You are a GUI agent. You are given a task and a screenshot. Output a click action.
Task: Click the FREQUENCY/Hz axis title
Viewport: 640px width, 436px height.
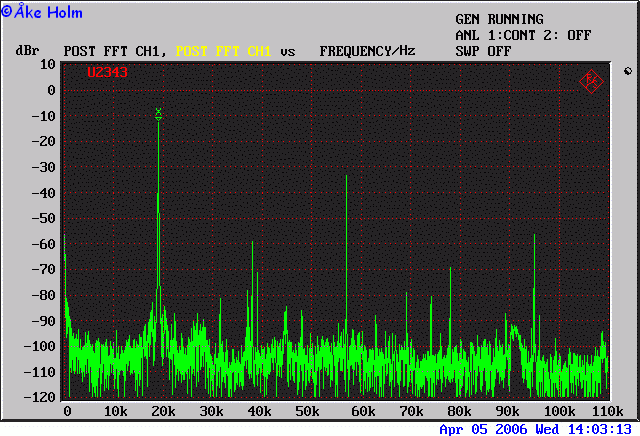(367, 51)
